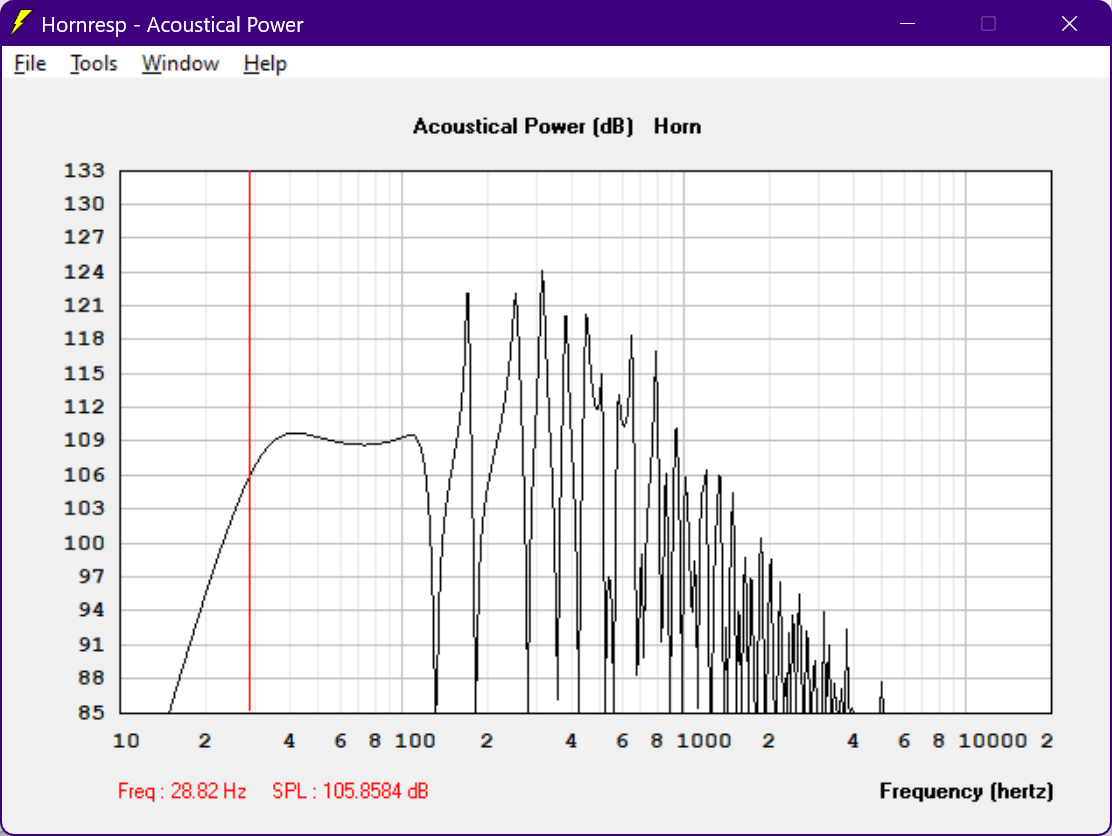Image resolution: width=1112 pixels, height=836 pixels.
Task: Open the Window menu
Action: pos(180,64)
